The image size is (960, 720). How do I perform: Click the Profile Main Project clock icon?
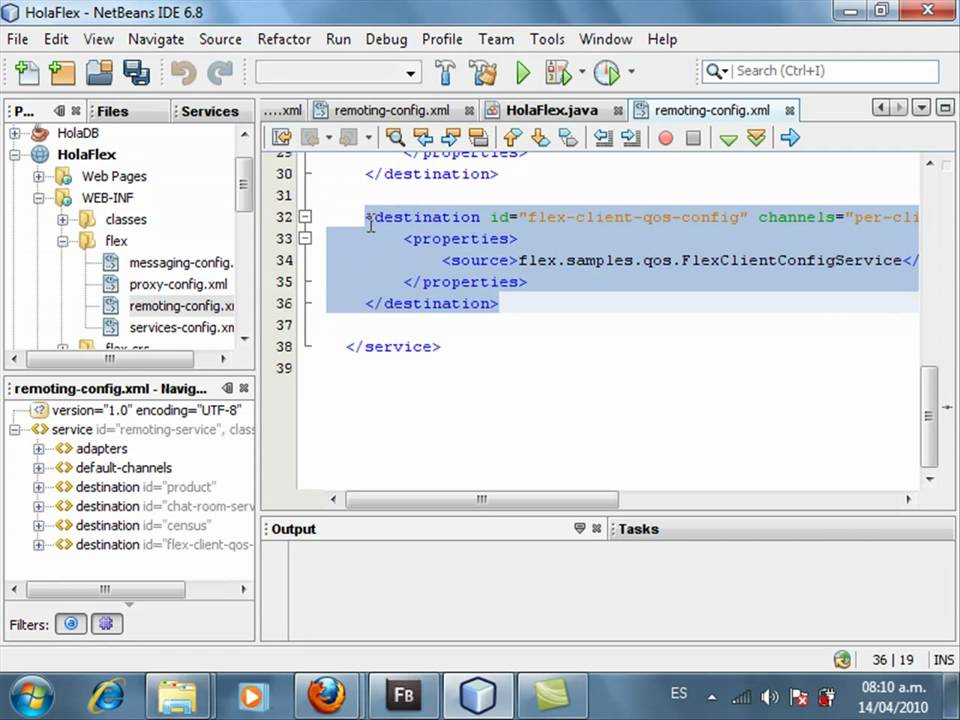click(x=607, y=72)
